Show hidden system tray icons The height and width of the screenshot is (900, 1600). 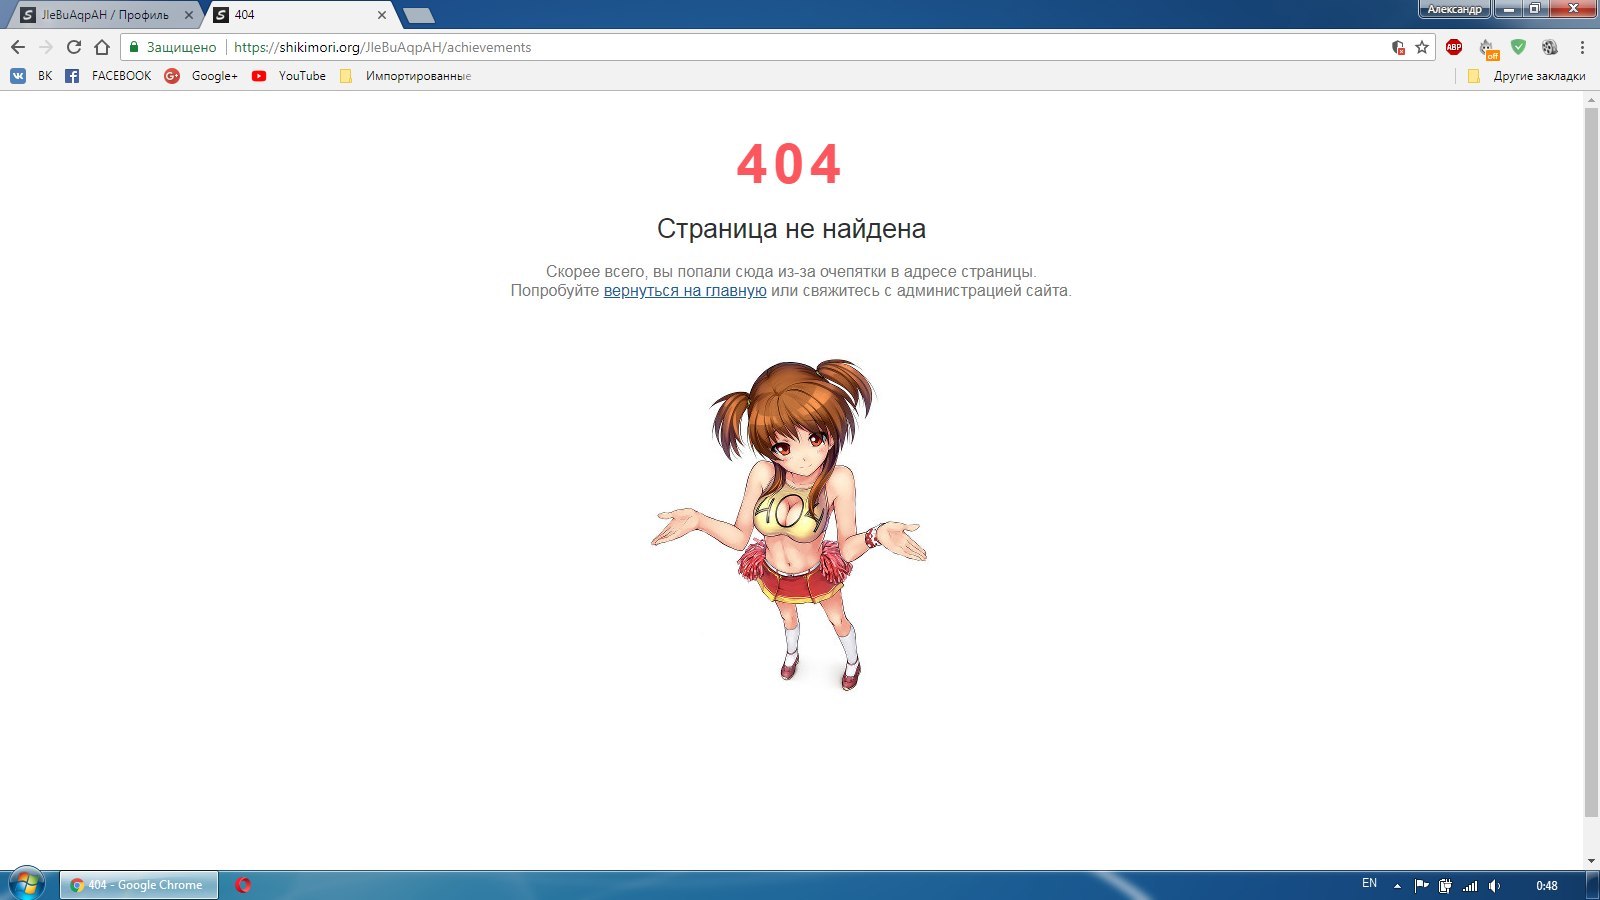tap(1397, 886)
